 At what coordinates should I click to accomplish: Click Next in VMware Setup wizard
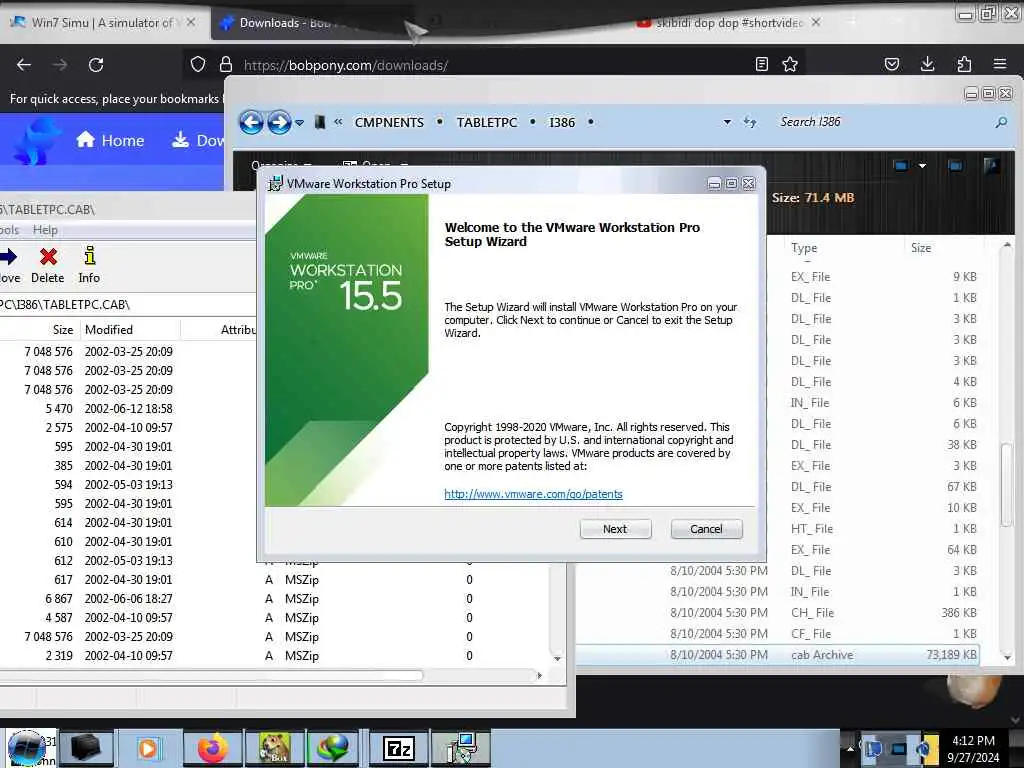click(615, 529)
